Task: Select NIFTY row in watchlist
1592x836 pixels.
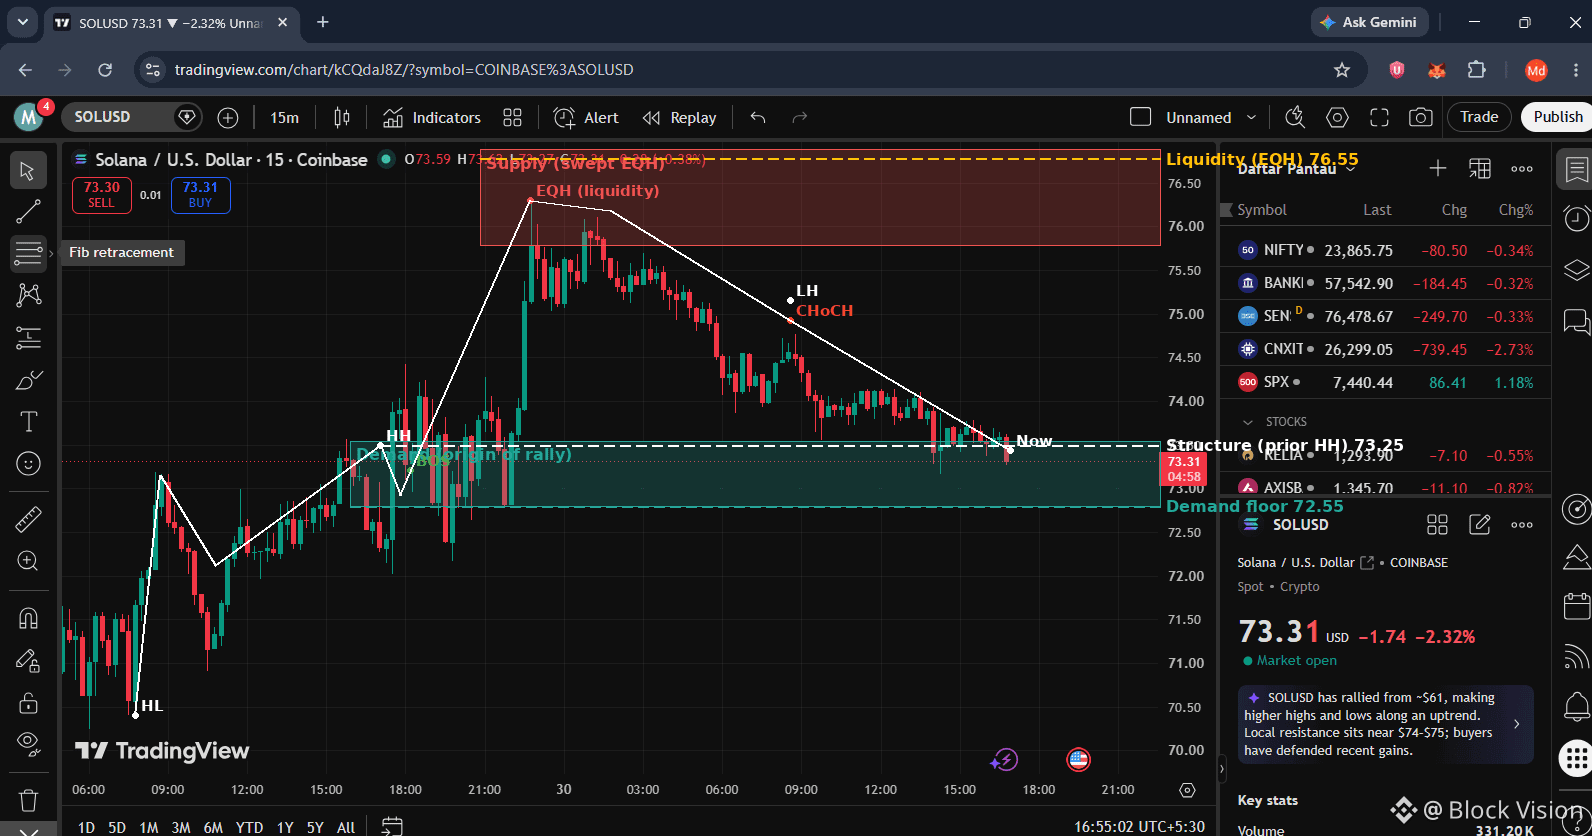Action: click(1385, 250)
